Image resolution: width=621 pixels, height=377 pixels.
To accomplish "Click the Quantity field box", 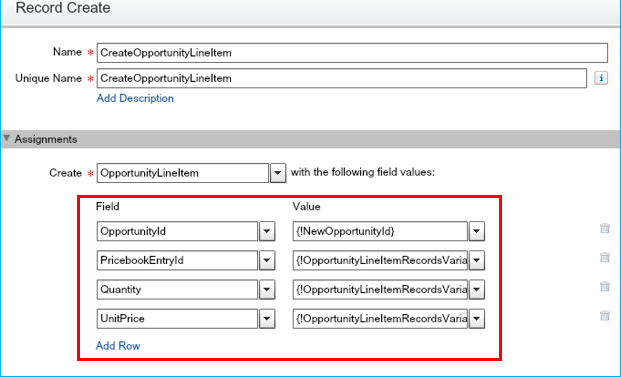I will 177,289.
